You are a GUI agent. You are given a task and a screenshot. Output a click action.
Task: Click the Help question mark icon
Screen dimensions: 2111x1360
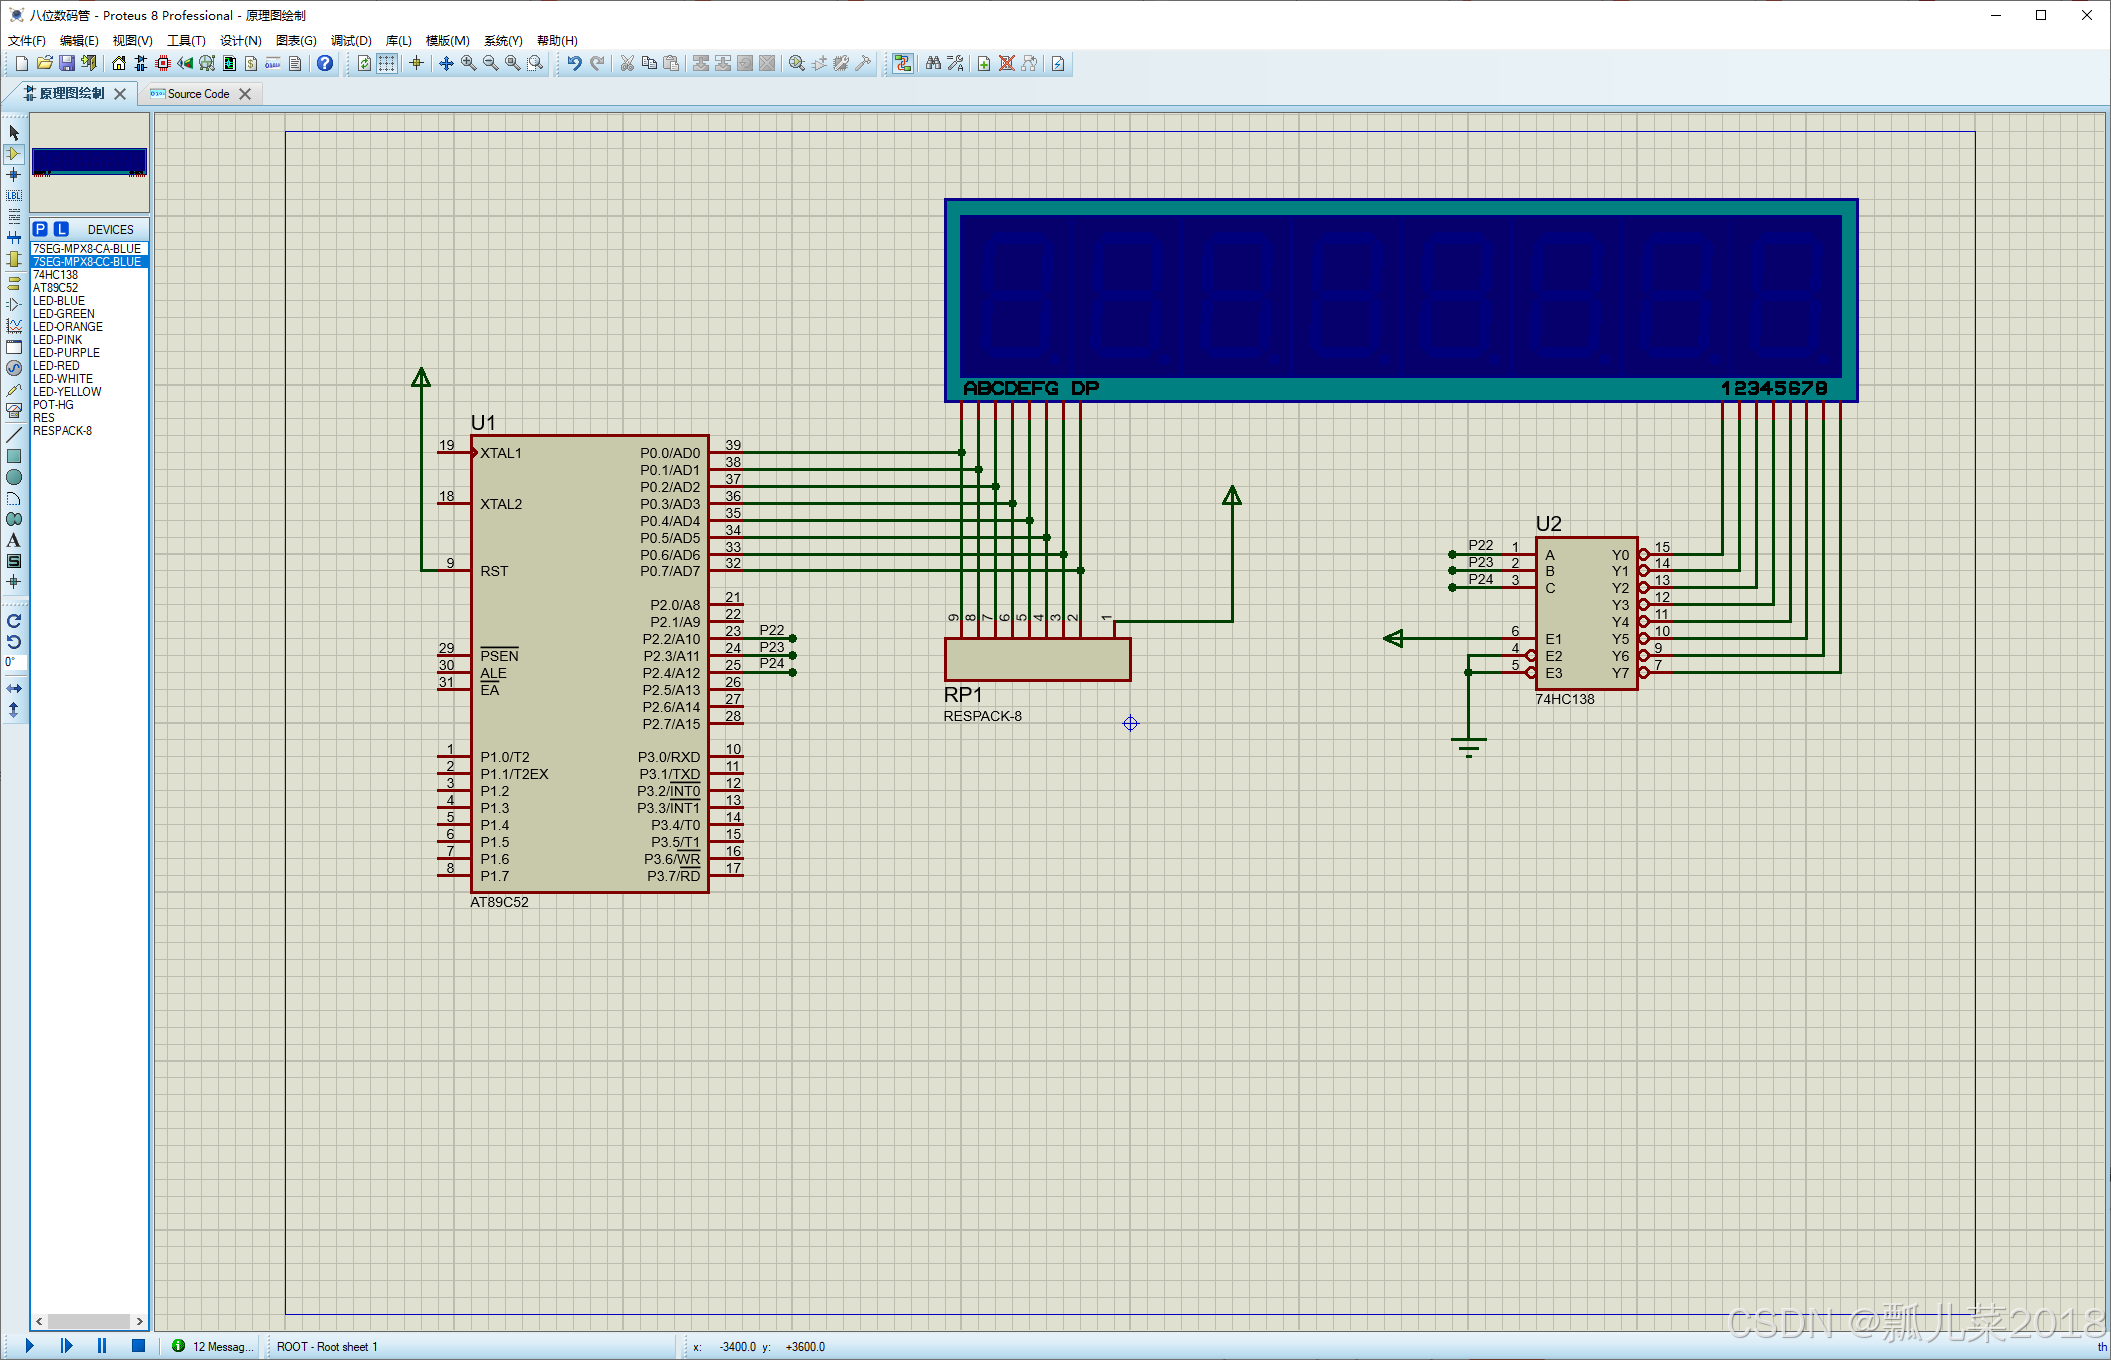point(325,63)
